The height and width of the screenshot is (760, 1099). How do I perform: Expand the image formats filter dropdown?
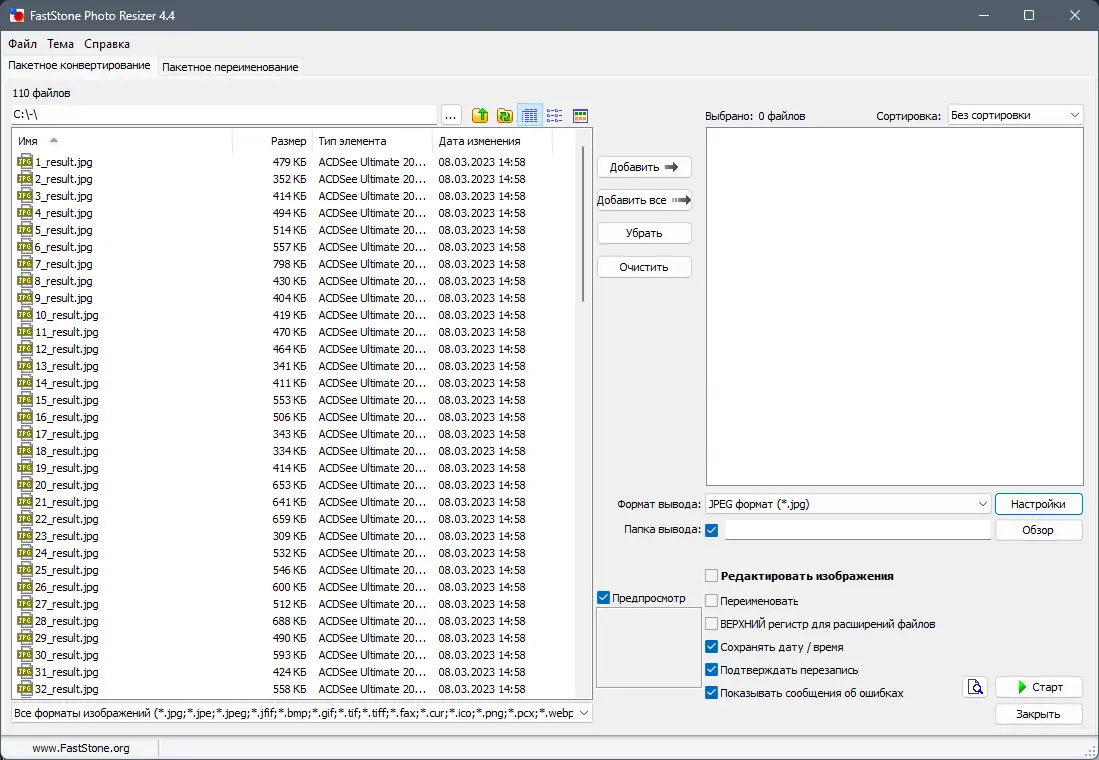pos(586,712)
